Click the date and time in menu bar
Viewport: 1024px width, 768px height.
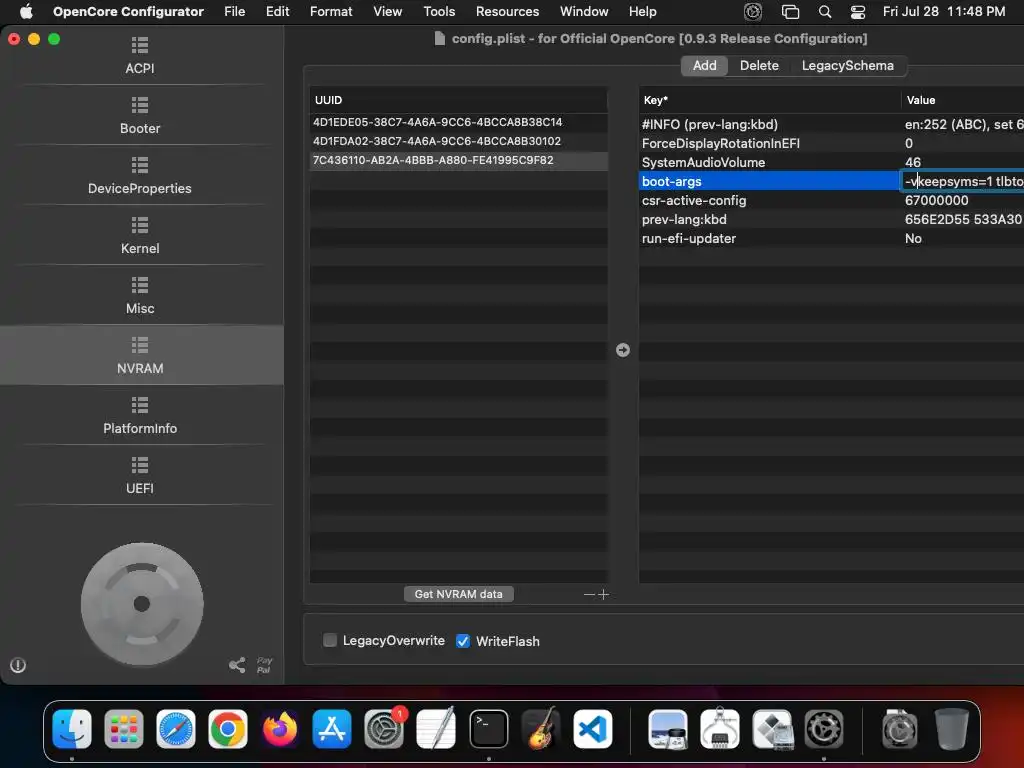[x=944, y=12]
